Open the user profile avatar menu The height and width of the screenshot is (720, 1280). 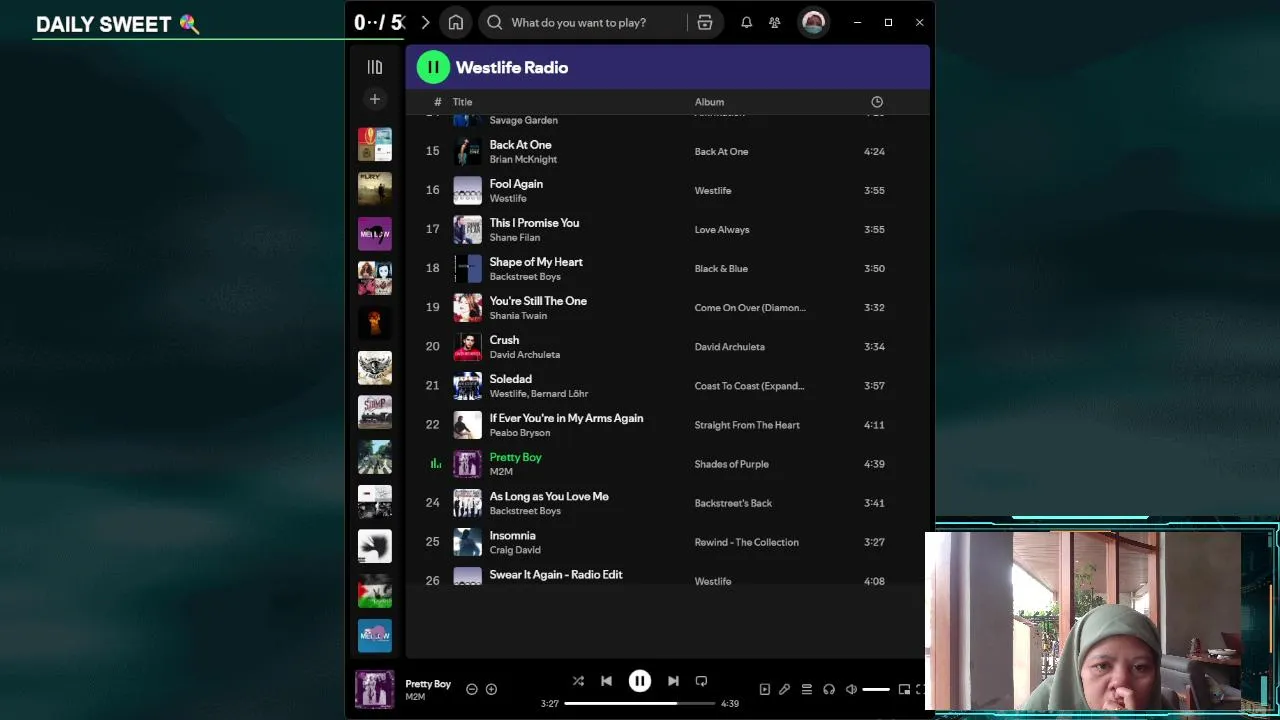point(813,22)
